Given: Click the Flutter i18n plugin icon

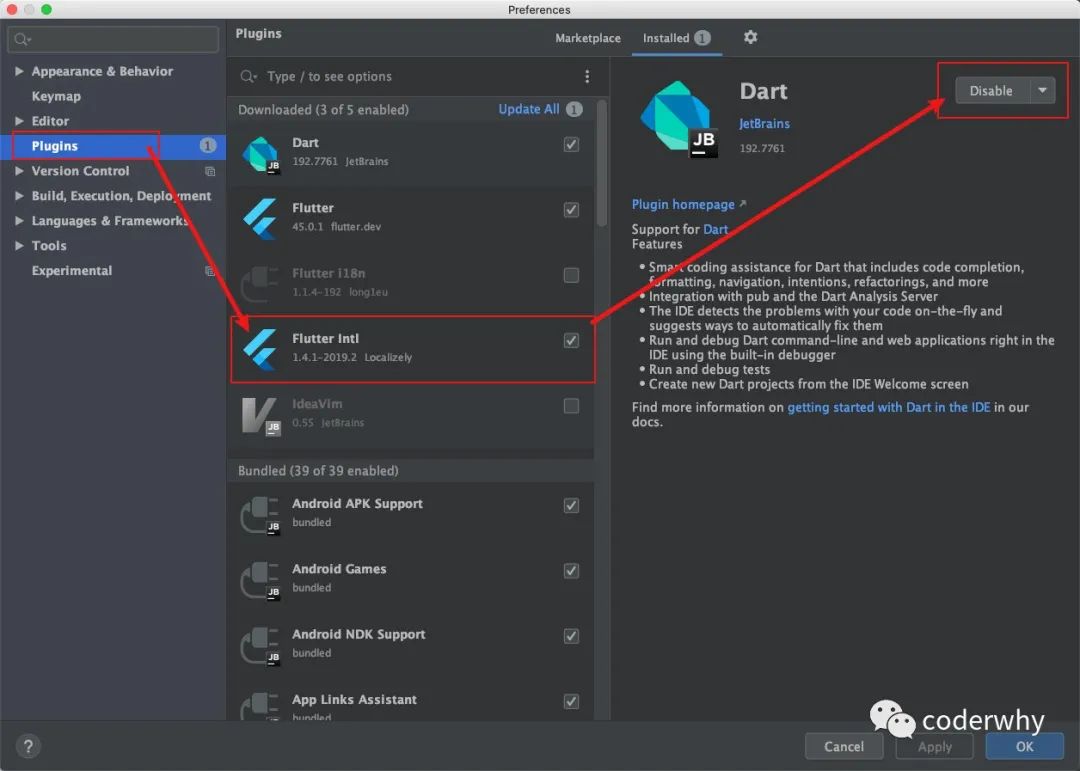Looking at the screenshot, I should point(260,283).
